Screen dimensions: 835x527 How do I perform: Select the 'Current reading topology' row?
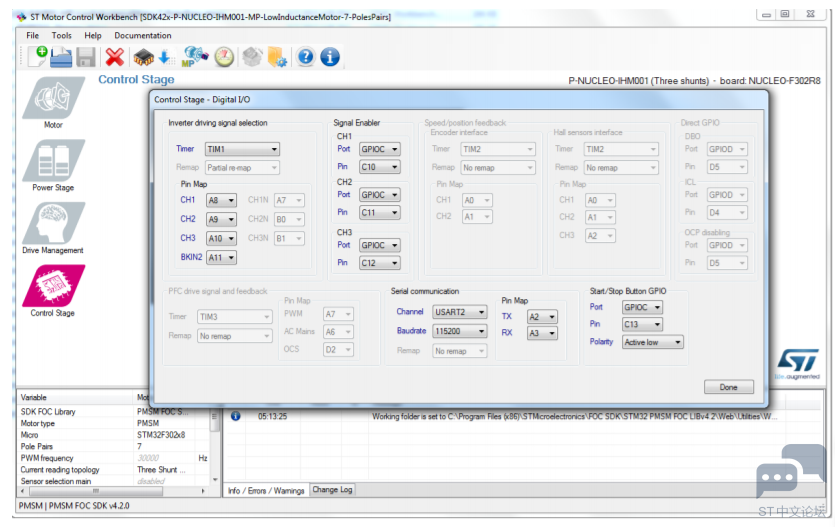[114, 470]
